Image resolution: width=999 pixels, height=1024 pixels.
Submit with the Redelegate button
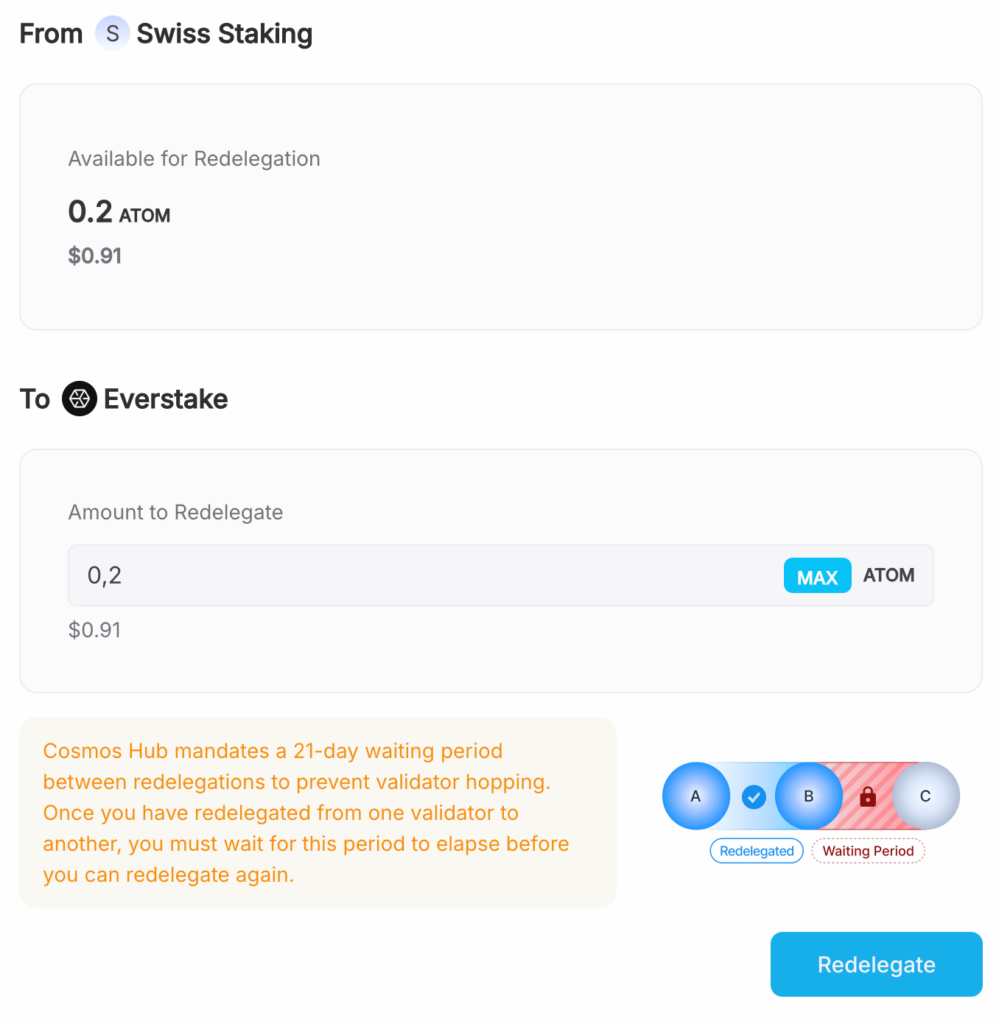point(876,964)
